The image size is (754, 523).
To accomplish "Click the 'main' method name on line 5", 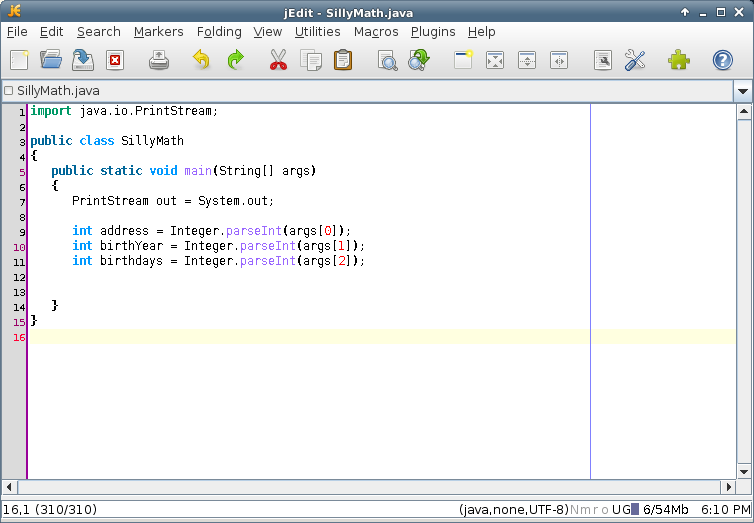I will coord(198,171).
